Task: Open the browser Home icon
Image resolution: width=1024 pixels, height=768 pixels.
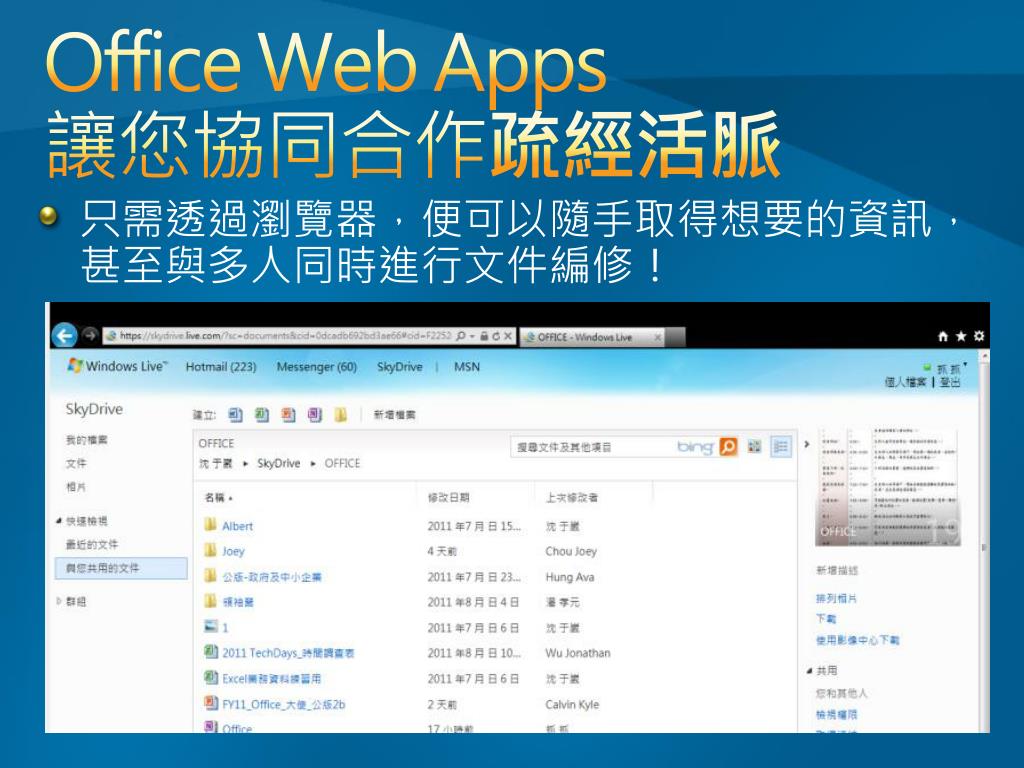Action: (x=942, y=336)
